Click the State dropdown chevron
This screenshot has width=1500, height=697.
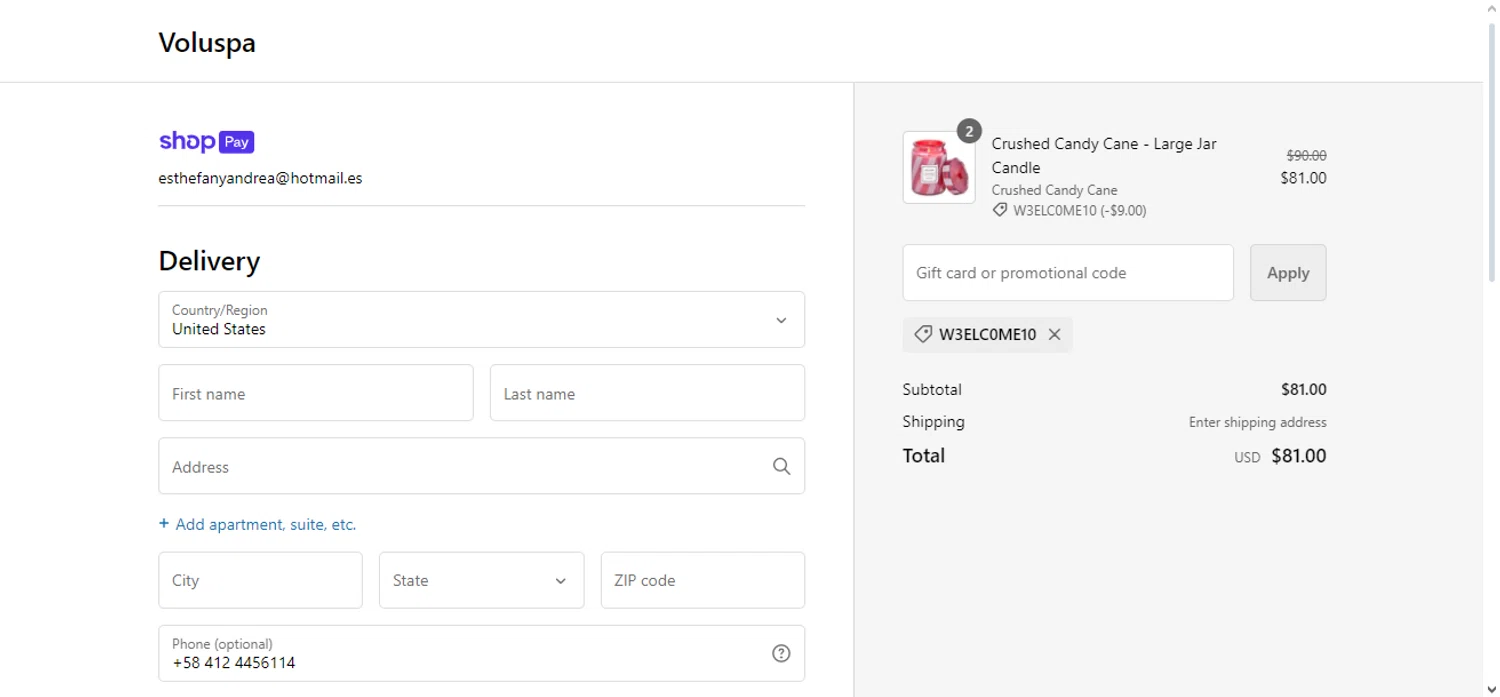pyautogui.click(x=560, y=581)
